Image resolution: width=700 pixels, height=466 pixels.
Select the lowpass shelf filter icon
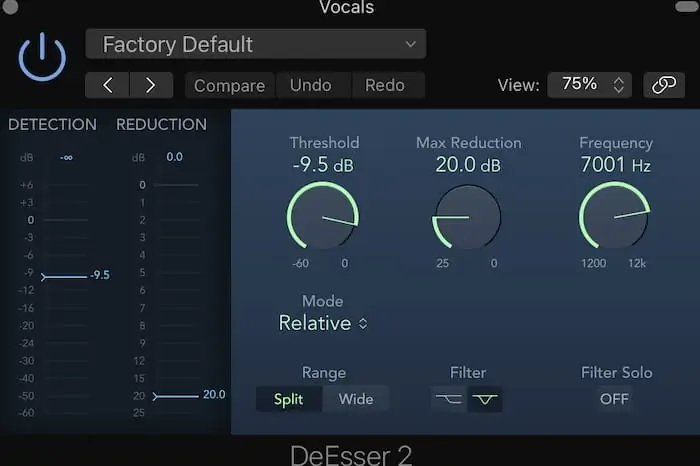pyautogui.click(x=449, y=399)
